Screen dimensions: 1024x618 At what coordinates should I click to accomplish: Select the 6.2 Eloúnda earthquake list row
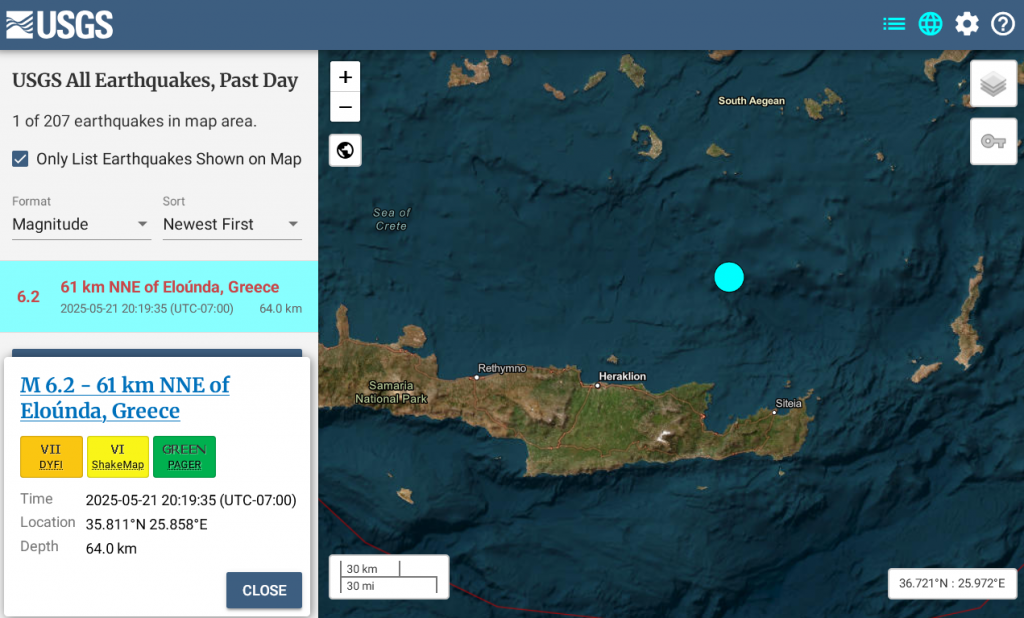[x=159, y=297]
